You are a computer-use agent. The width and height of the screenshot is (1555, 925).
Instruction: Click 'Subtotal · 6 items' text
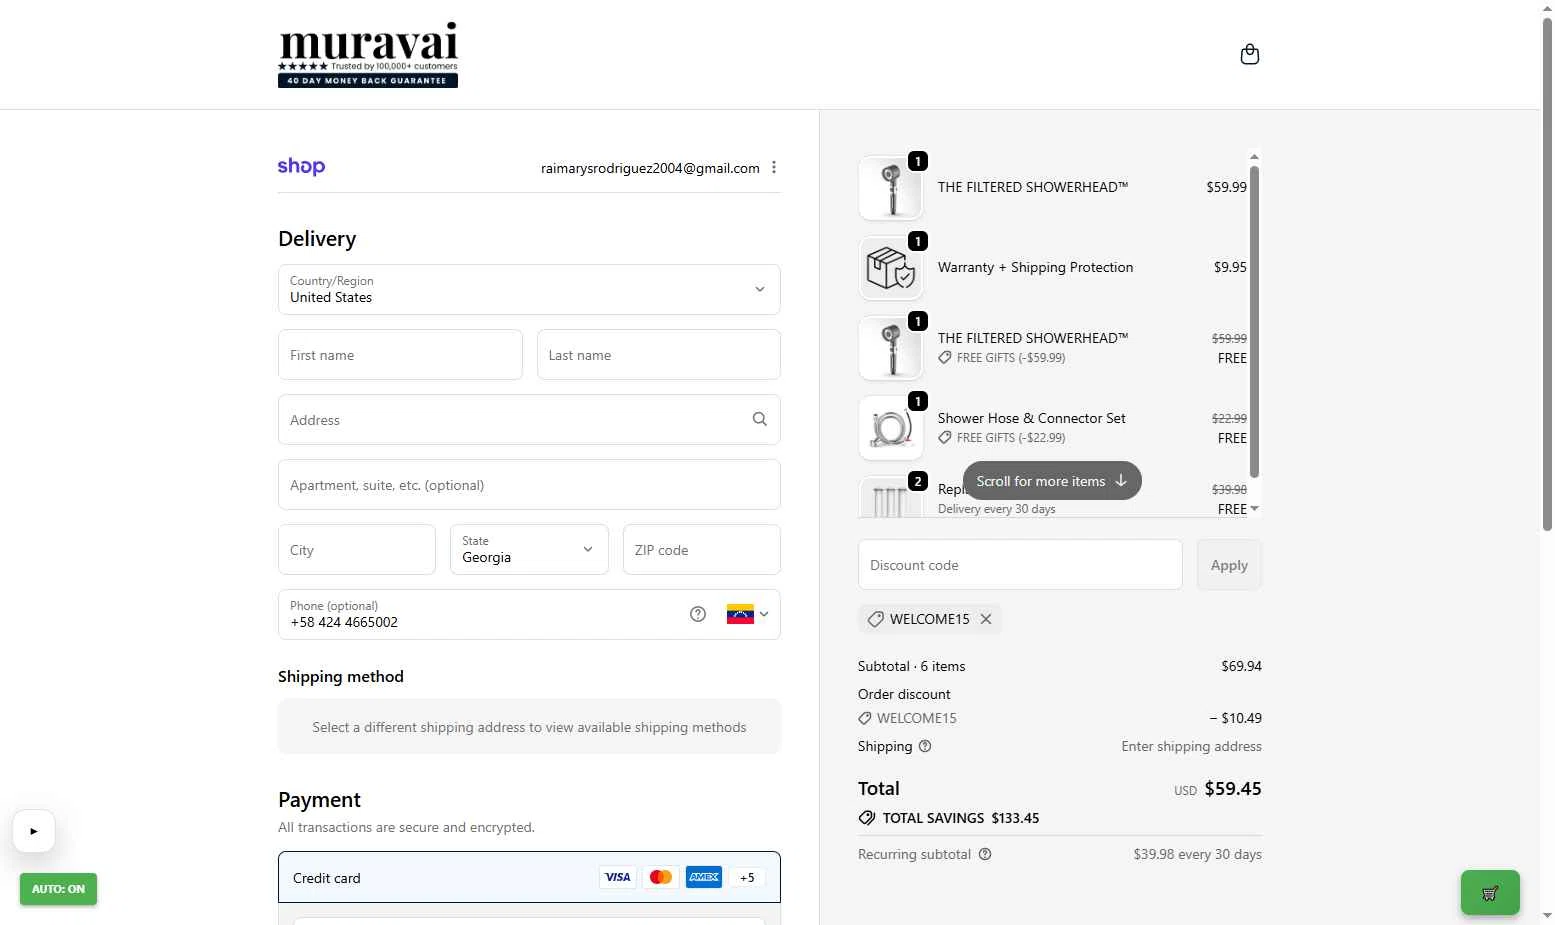912,666
